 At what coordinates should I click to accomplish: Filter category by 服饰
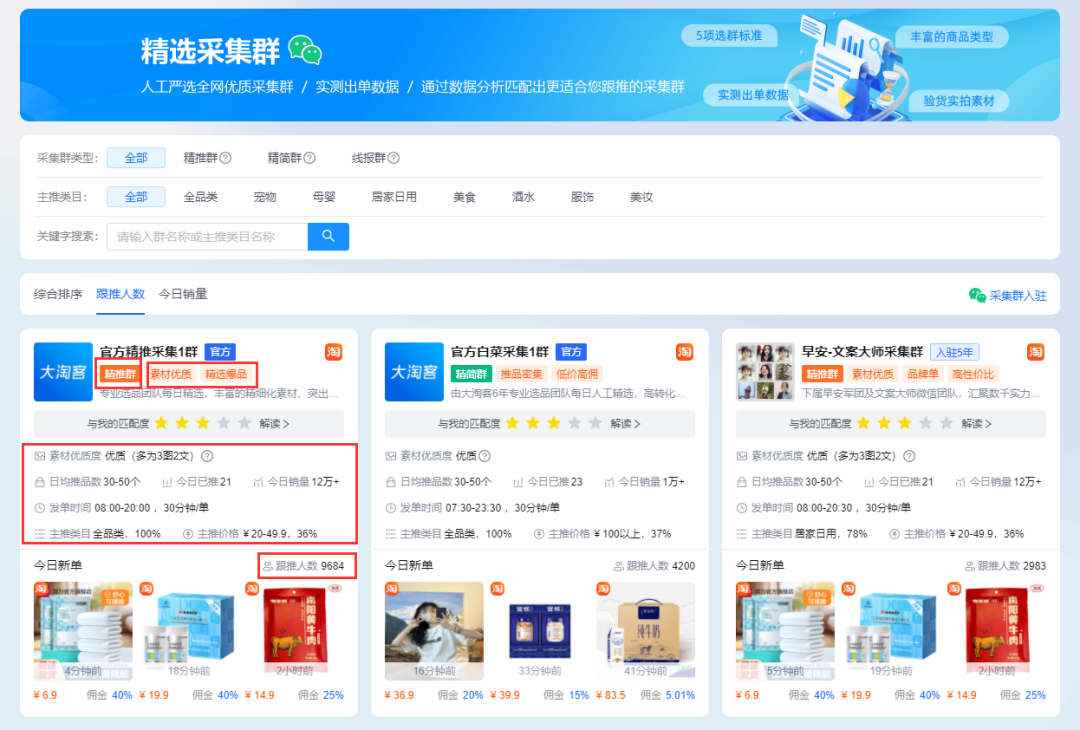pyautogui.click(x=582, y=197)
